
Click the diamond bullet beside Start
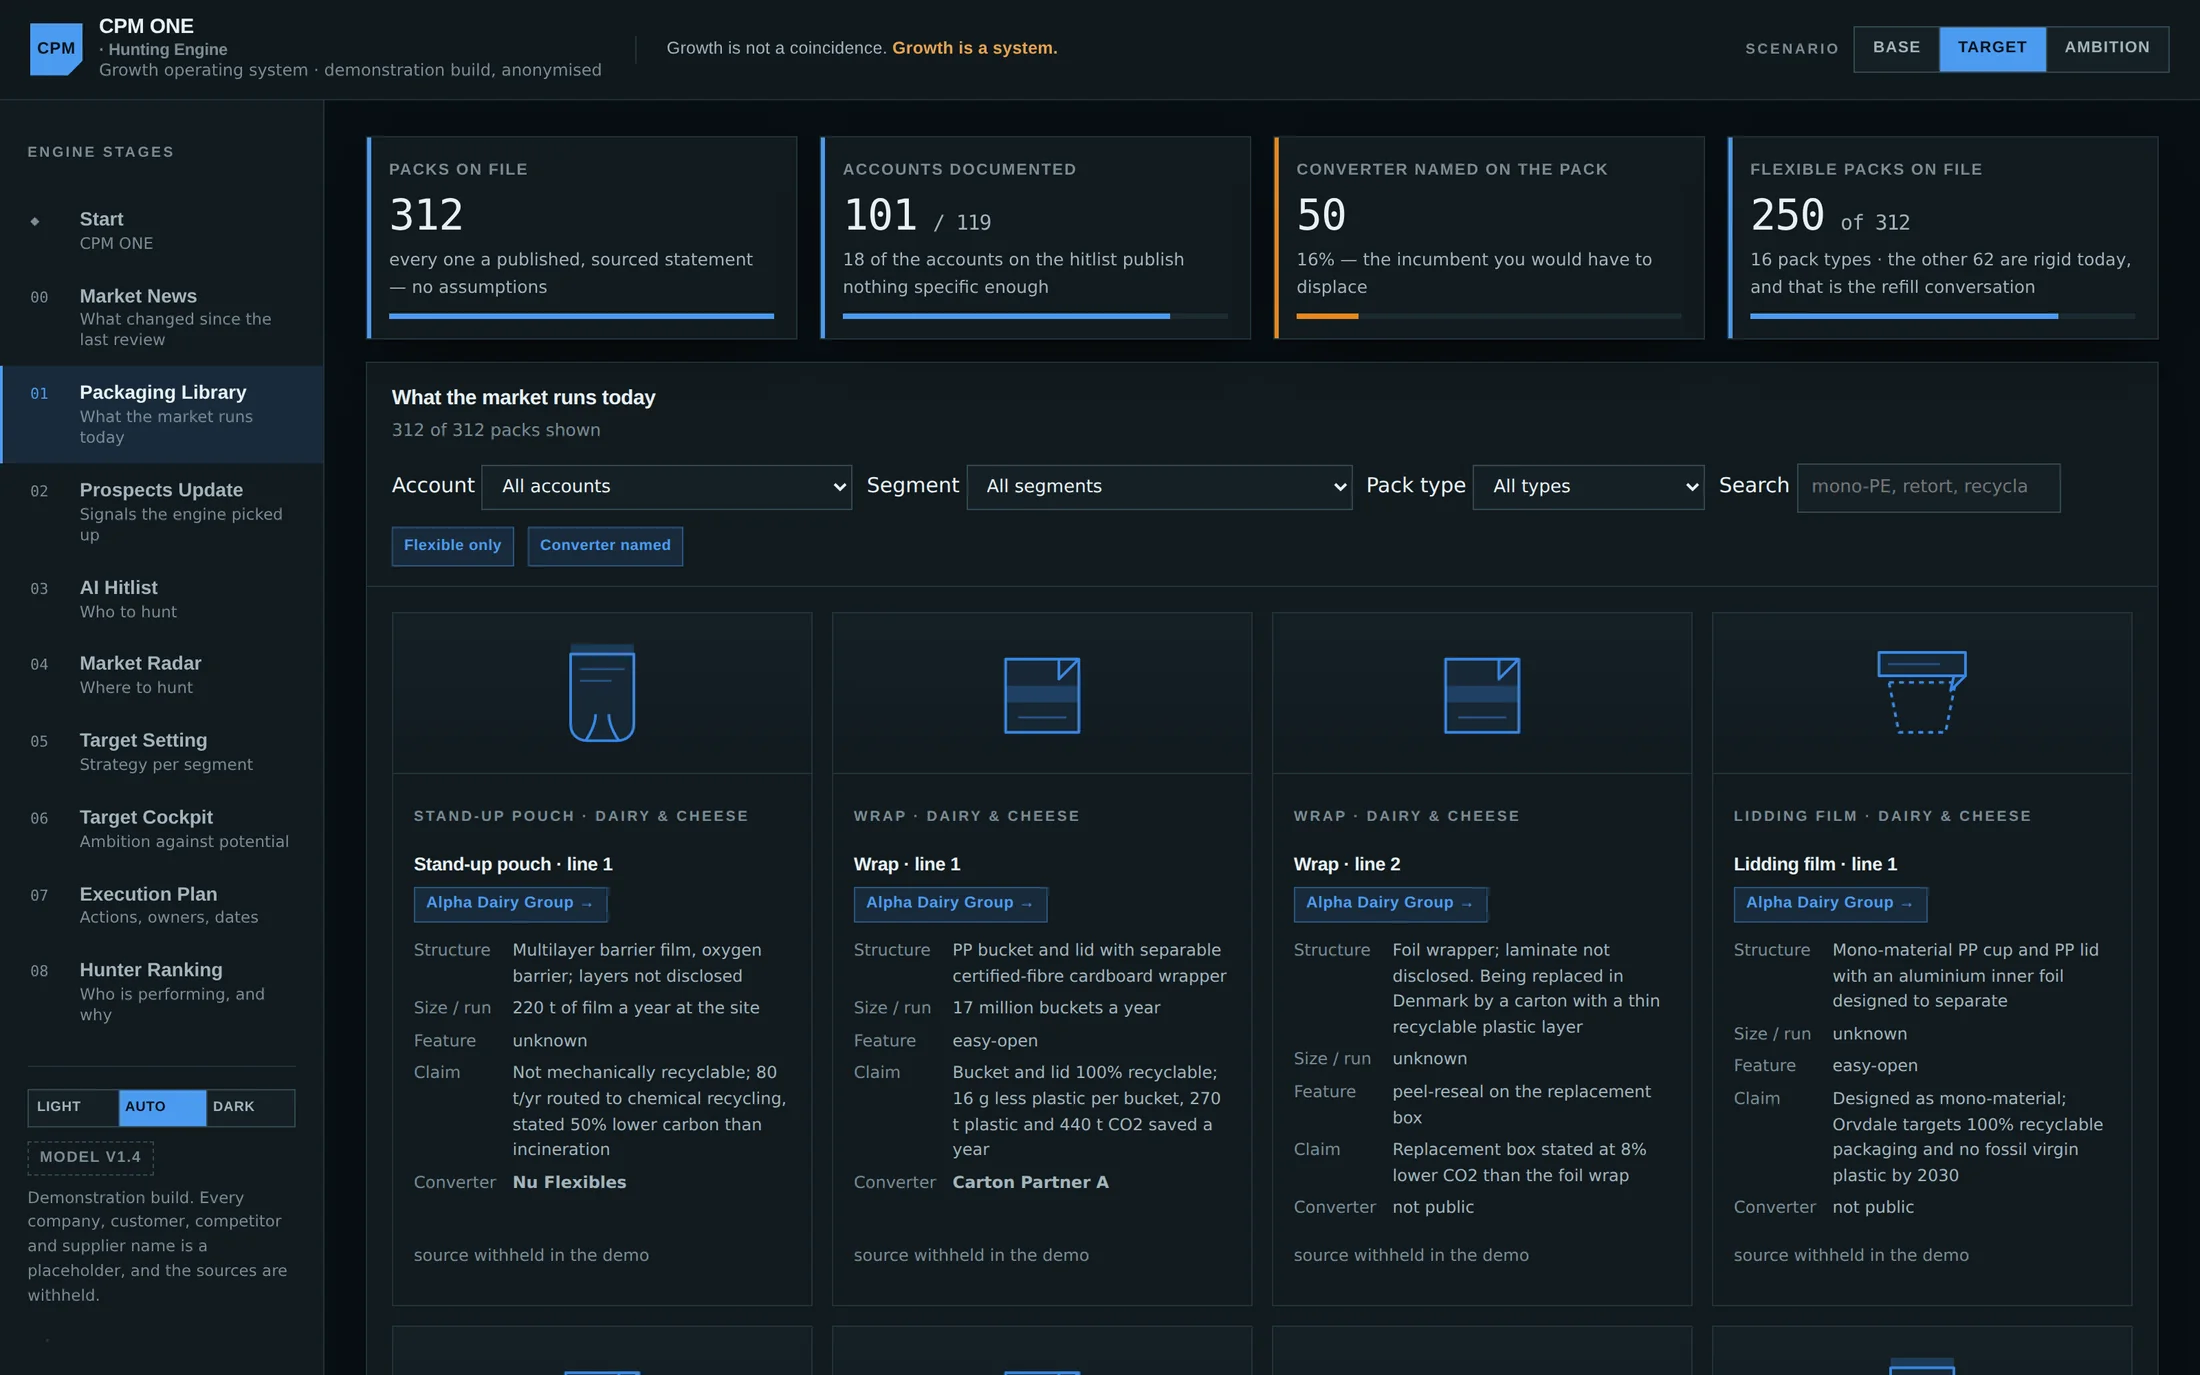(35, 221)
